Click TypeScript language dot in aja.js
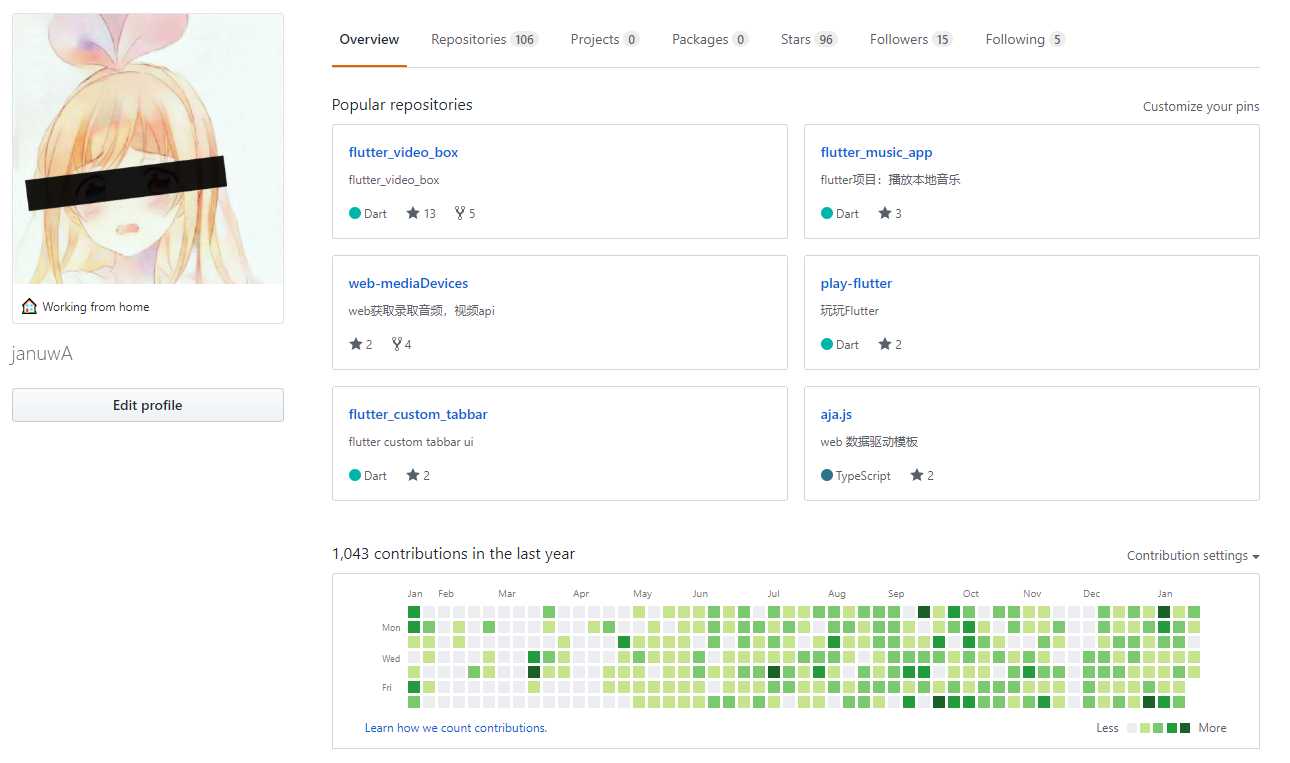This screenshot has width=1290, height=763. (x=827, y=475)
